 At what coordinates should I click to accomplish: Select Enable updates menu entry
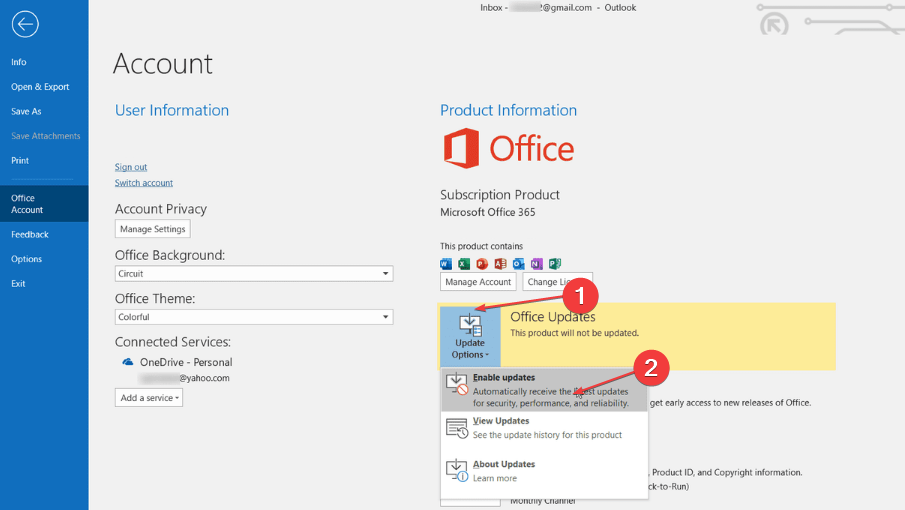544,390
